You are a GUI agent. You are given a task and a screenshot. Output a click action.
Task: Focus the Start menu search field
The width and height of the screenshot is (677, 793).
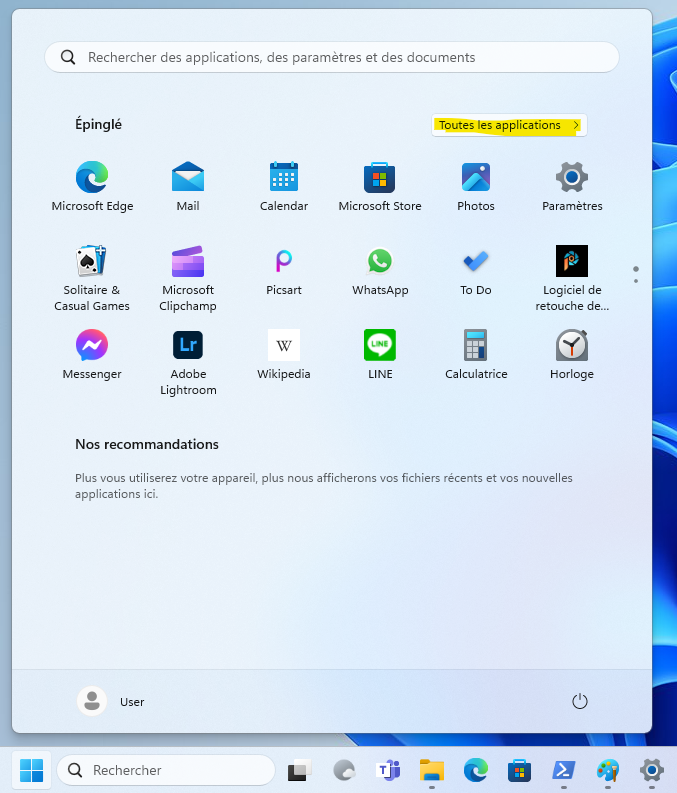tap(332, 57)
